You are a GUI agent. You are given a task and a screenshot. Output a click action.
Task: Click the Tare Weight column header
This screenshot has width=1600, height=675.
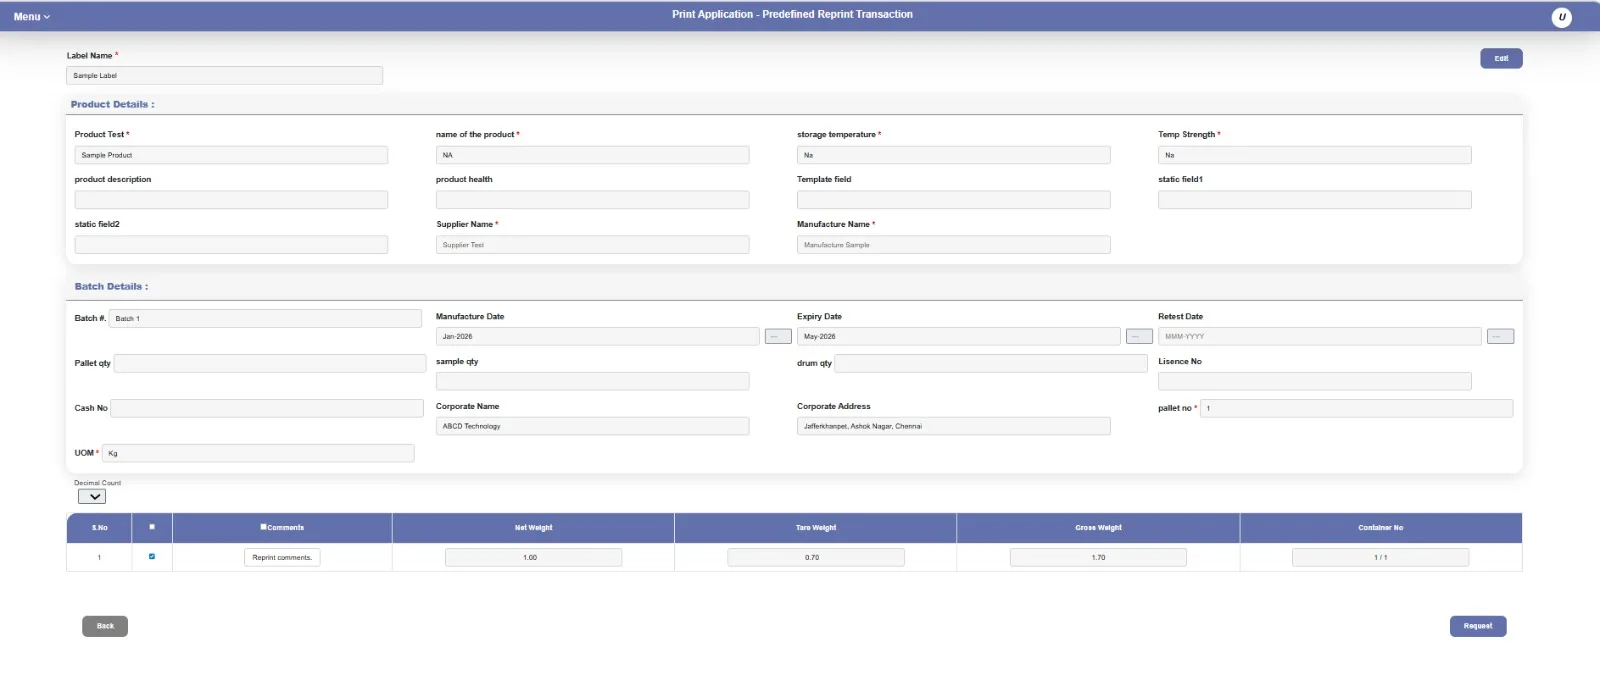click(x=816, y=528)
